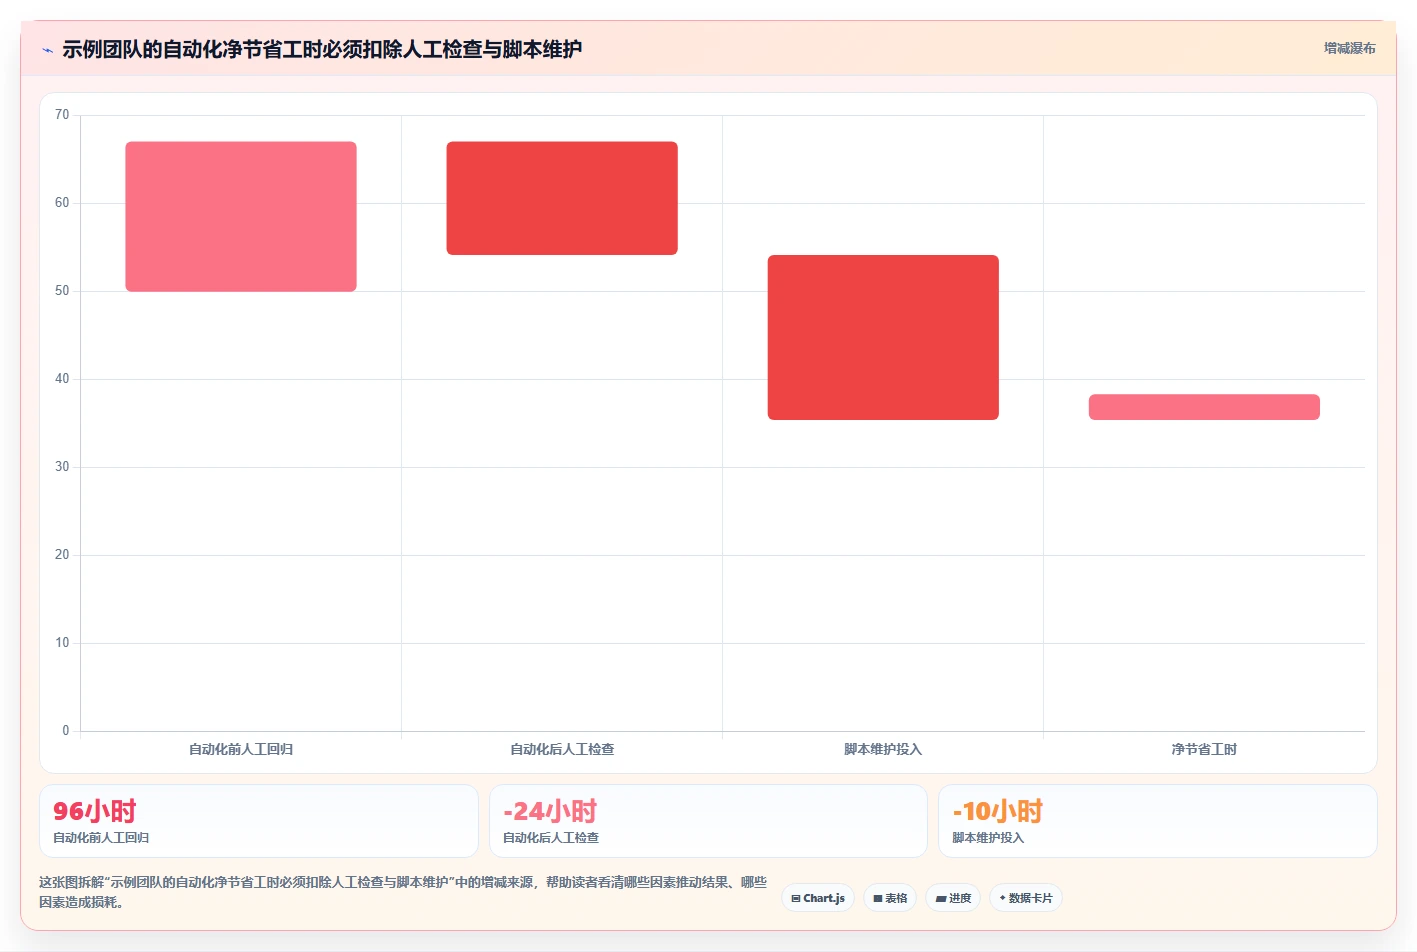Click the 脚本维护投入 red bar
Screen dimensions: 1417x952
[883, 337]
